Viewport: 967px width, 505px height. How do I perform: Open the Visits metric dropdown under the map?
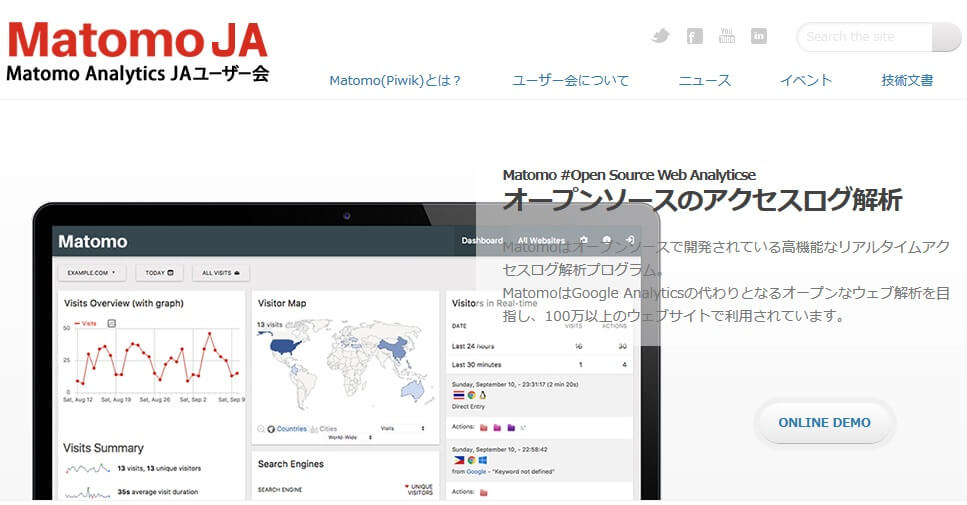click(401, 428)
